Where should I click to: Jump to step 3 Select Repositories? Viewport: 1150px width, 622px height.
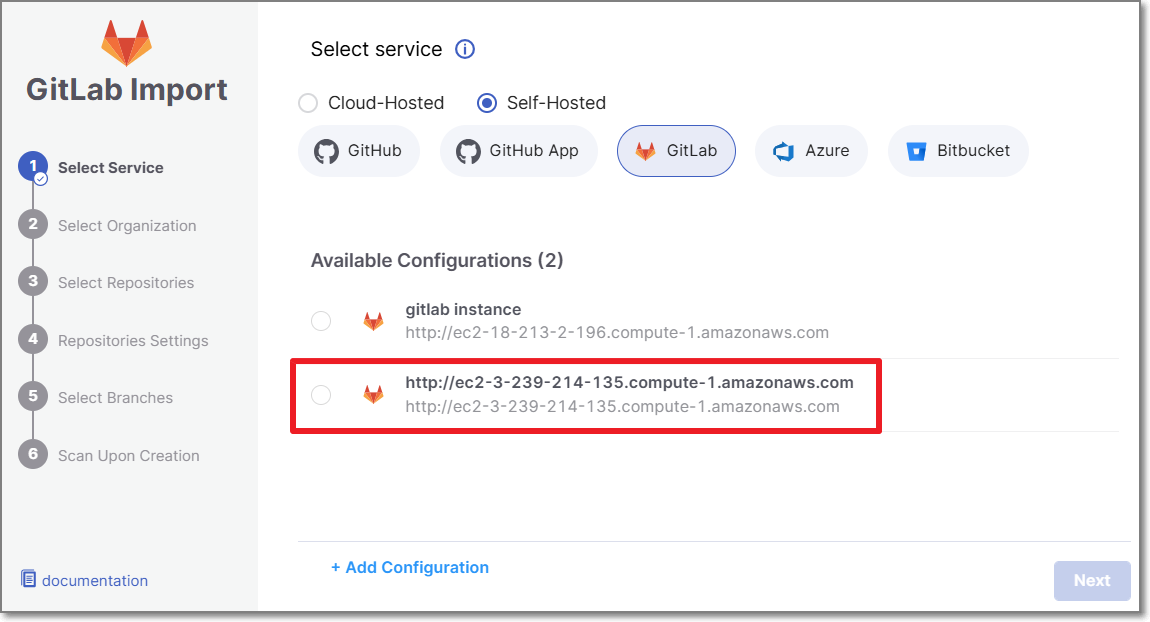point(125,283)
